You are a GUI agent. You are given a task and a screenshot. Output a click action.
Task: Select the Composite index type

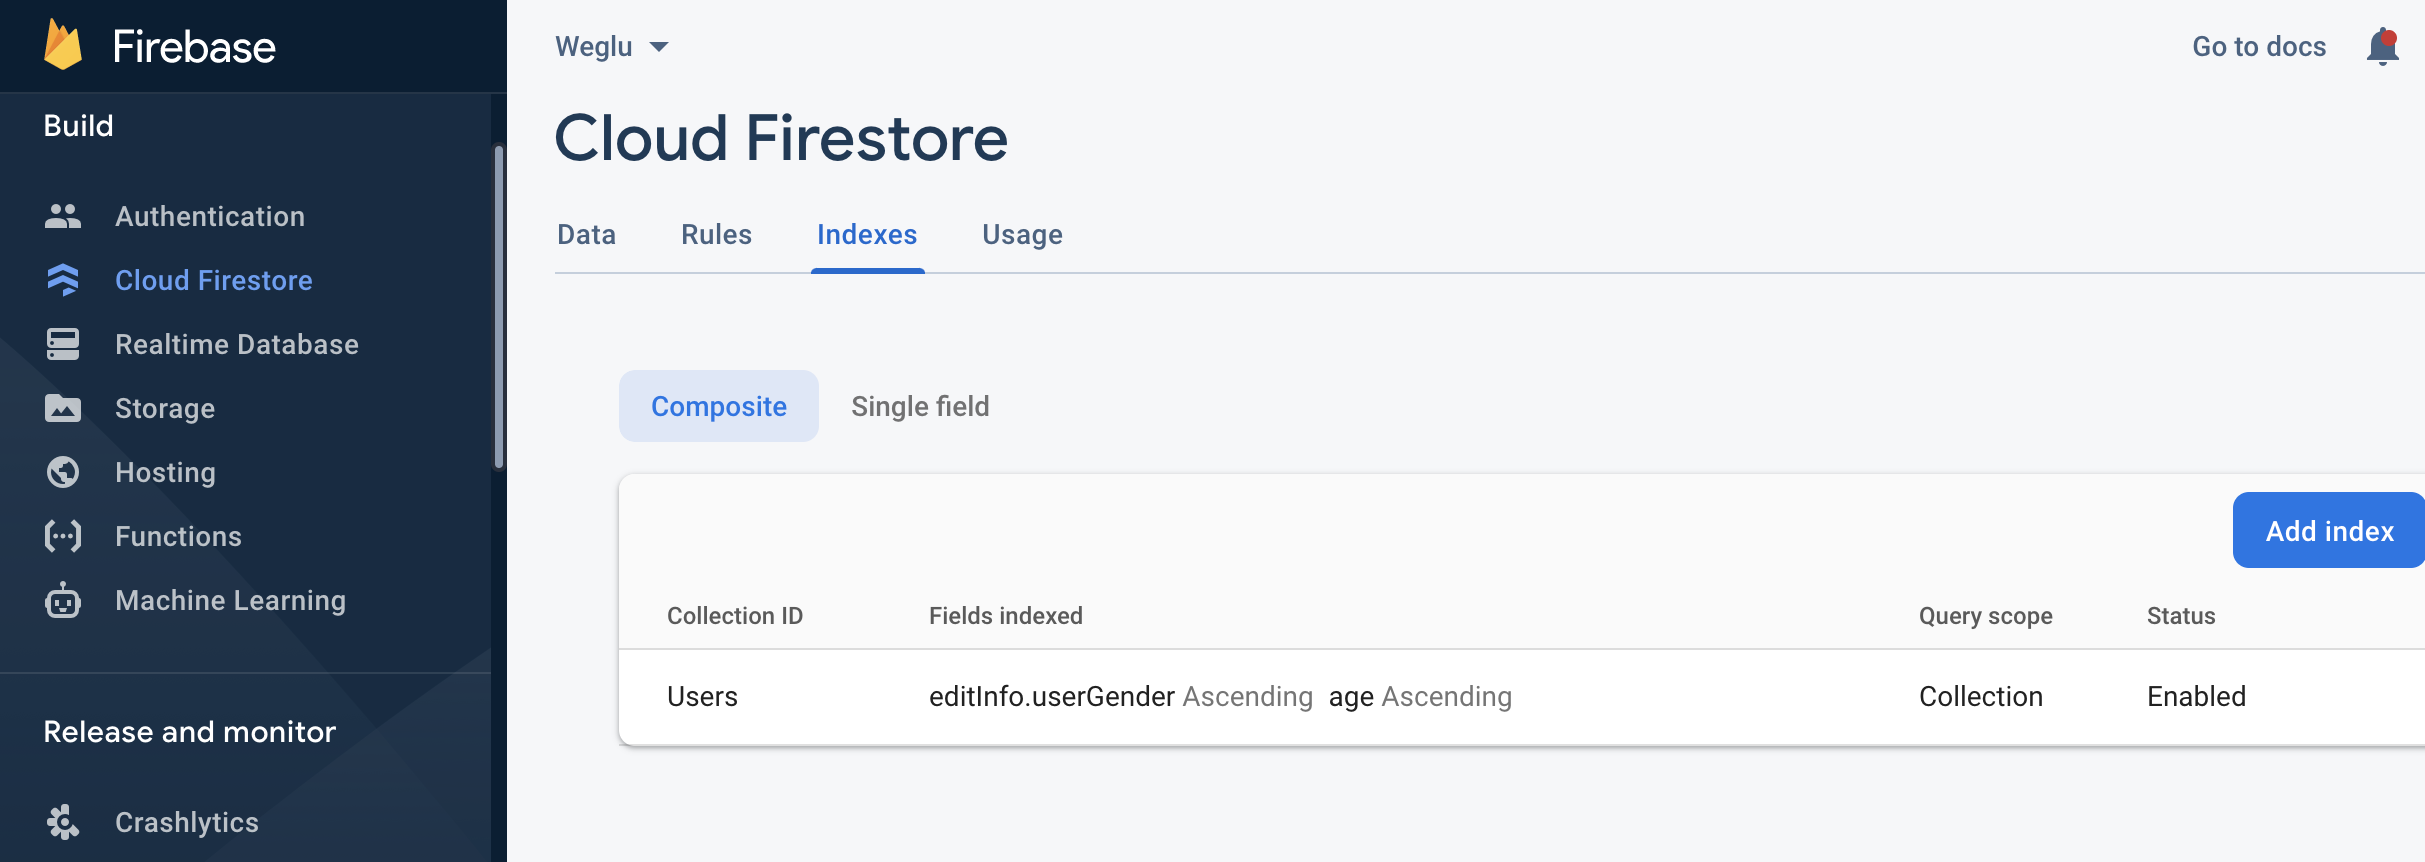coord(719,406)
